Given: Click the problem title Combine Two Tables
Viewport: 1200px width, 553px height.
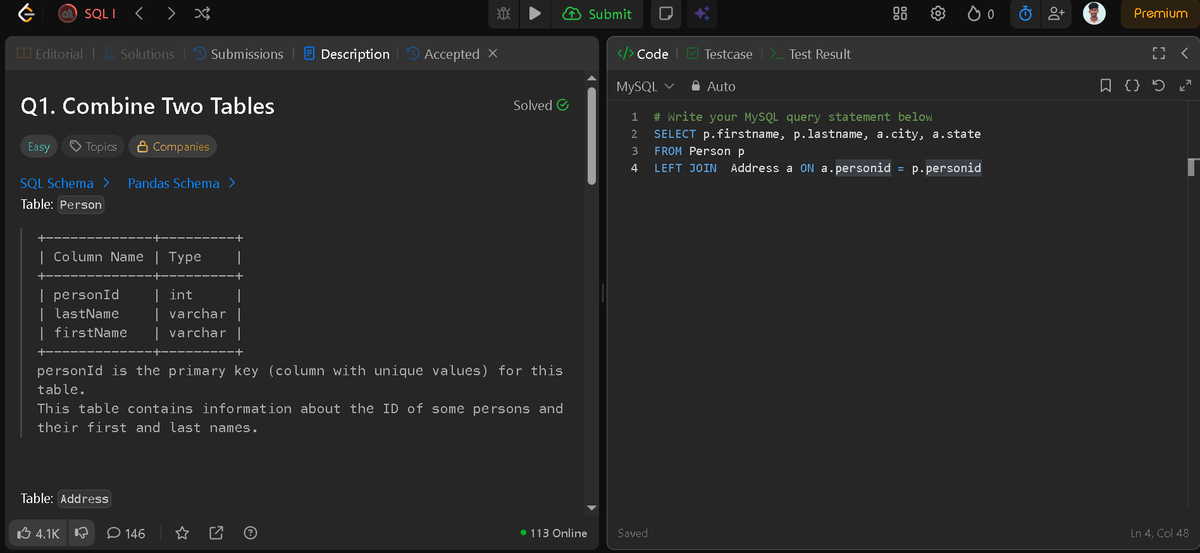Looking at the screenshot, I should click(147, 106).
